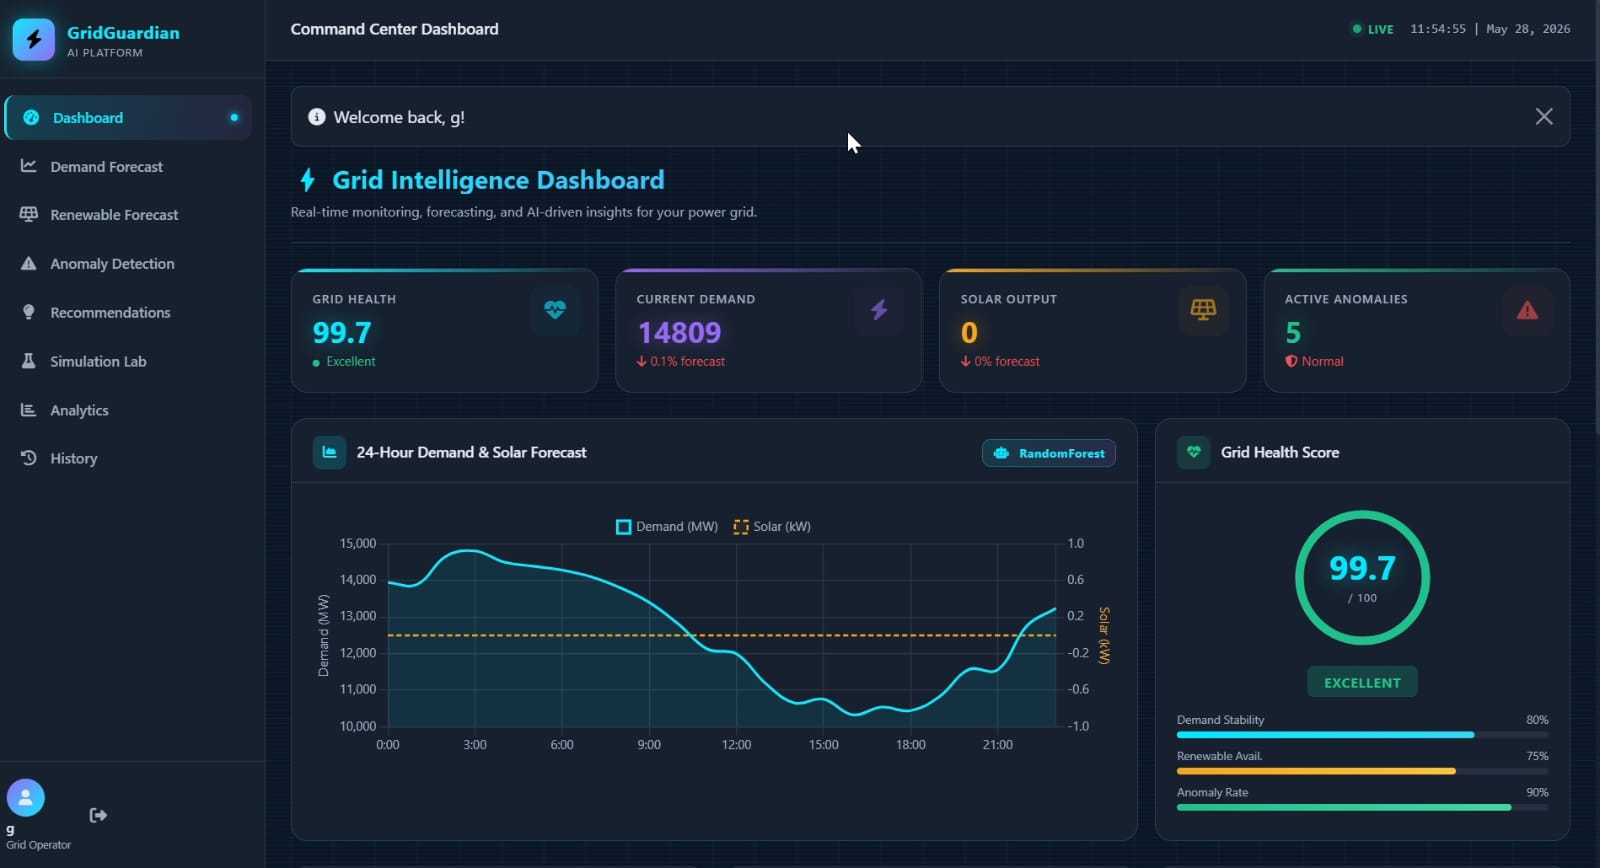Image resolution: width=1600 pixels, height=868 pixels.
Task: Navigate to Anomaly Detection
Action: (128, 264)
